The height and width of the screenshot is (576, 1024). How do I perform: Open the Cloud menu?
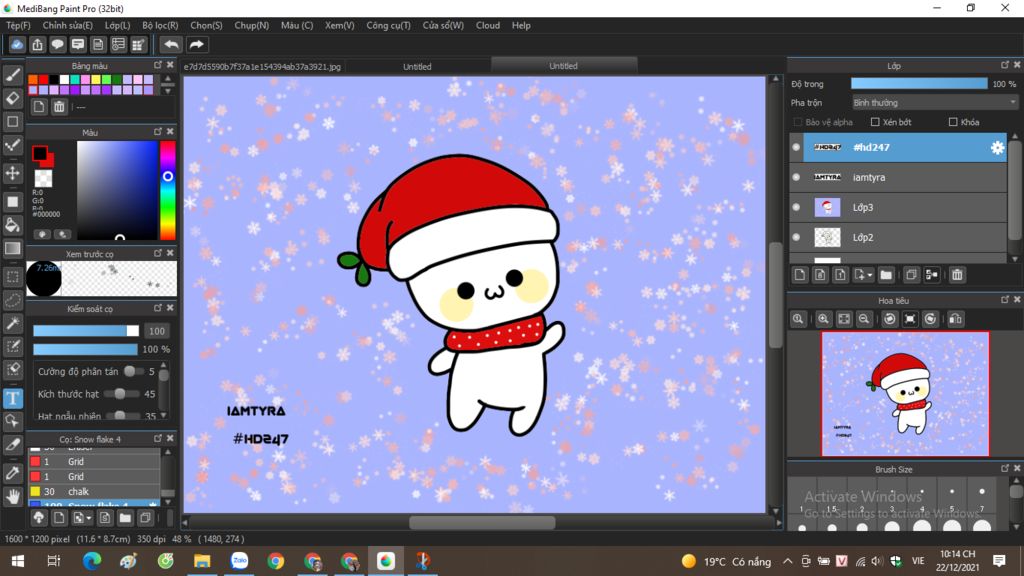click(x=488, y=25)
